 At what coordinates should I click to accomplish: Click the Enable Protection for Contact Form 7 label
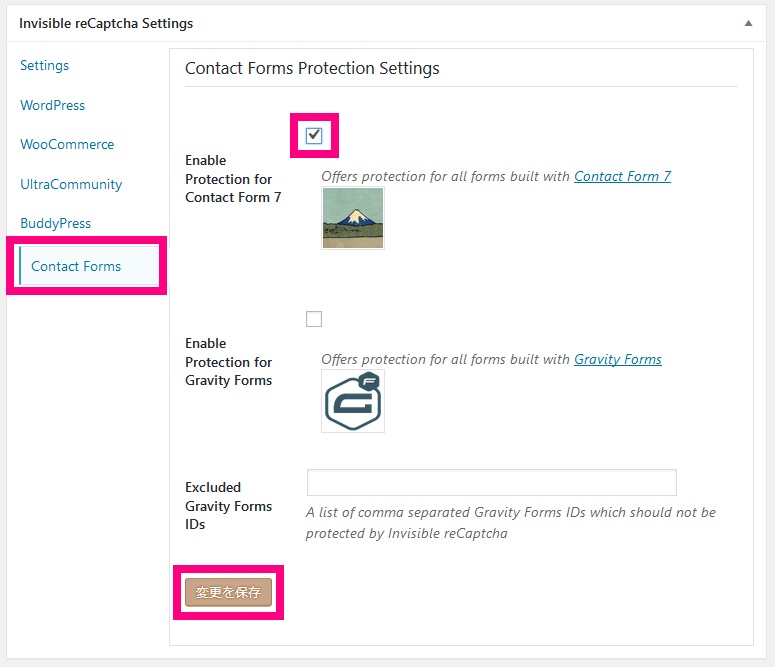[233, 179]
